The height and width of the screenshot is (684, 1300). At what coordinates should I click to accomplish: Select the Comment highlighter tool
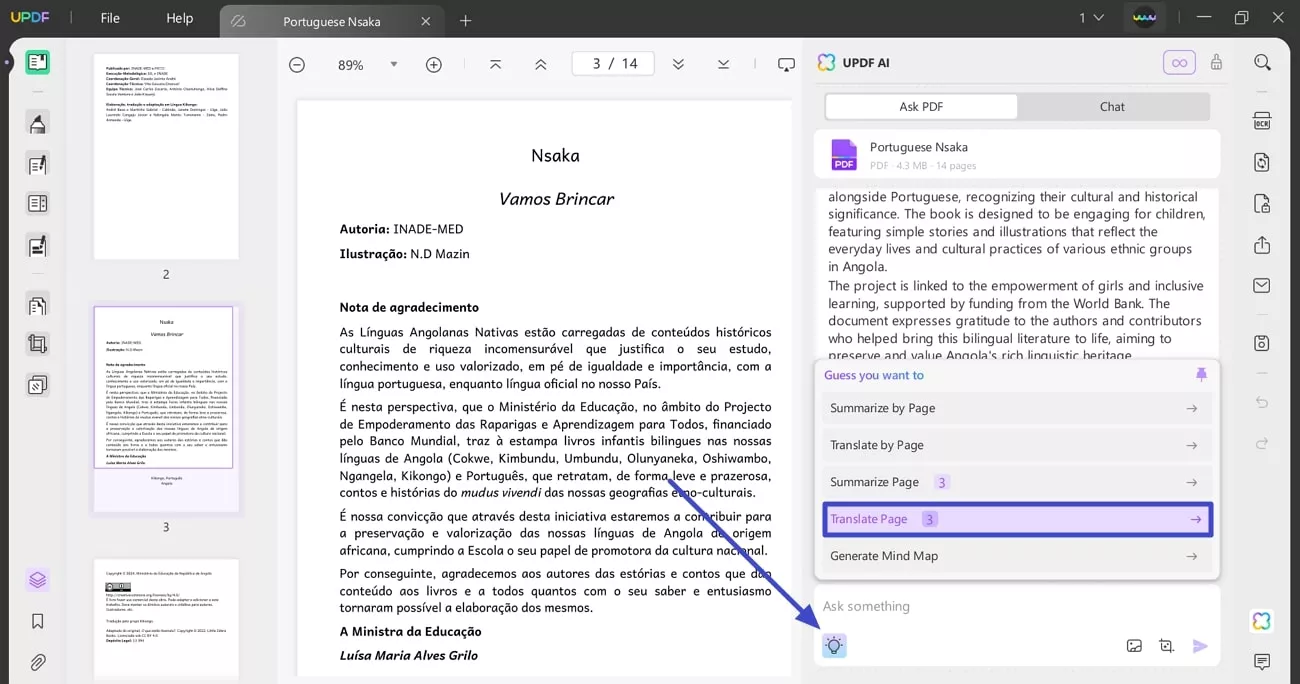(38, 123)
